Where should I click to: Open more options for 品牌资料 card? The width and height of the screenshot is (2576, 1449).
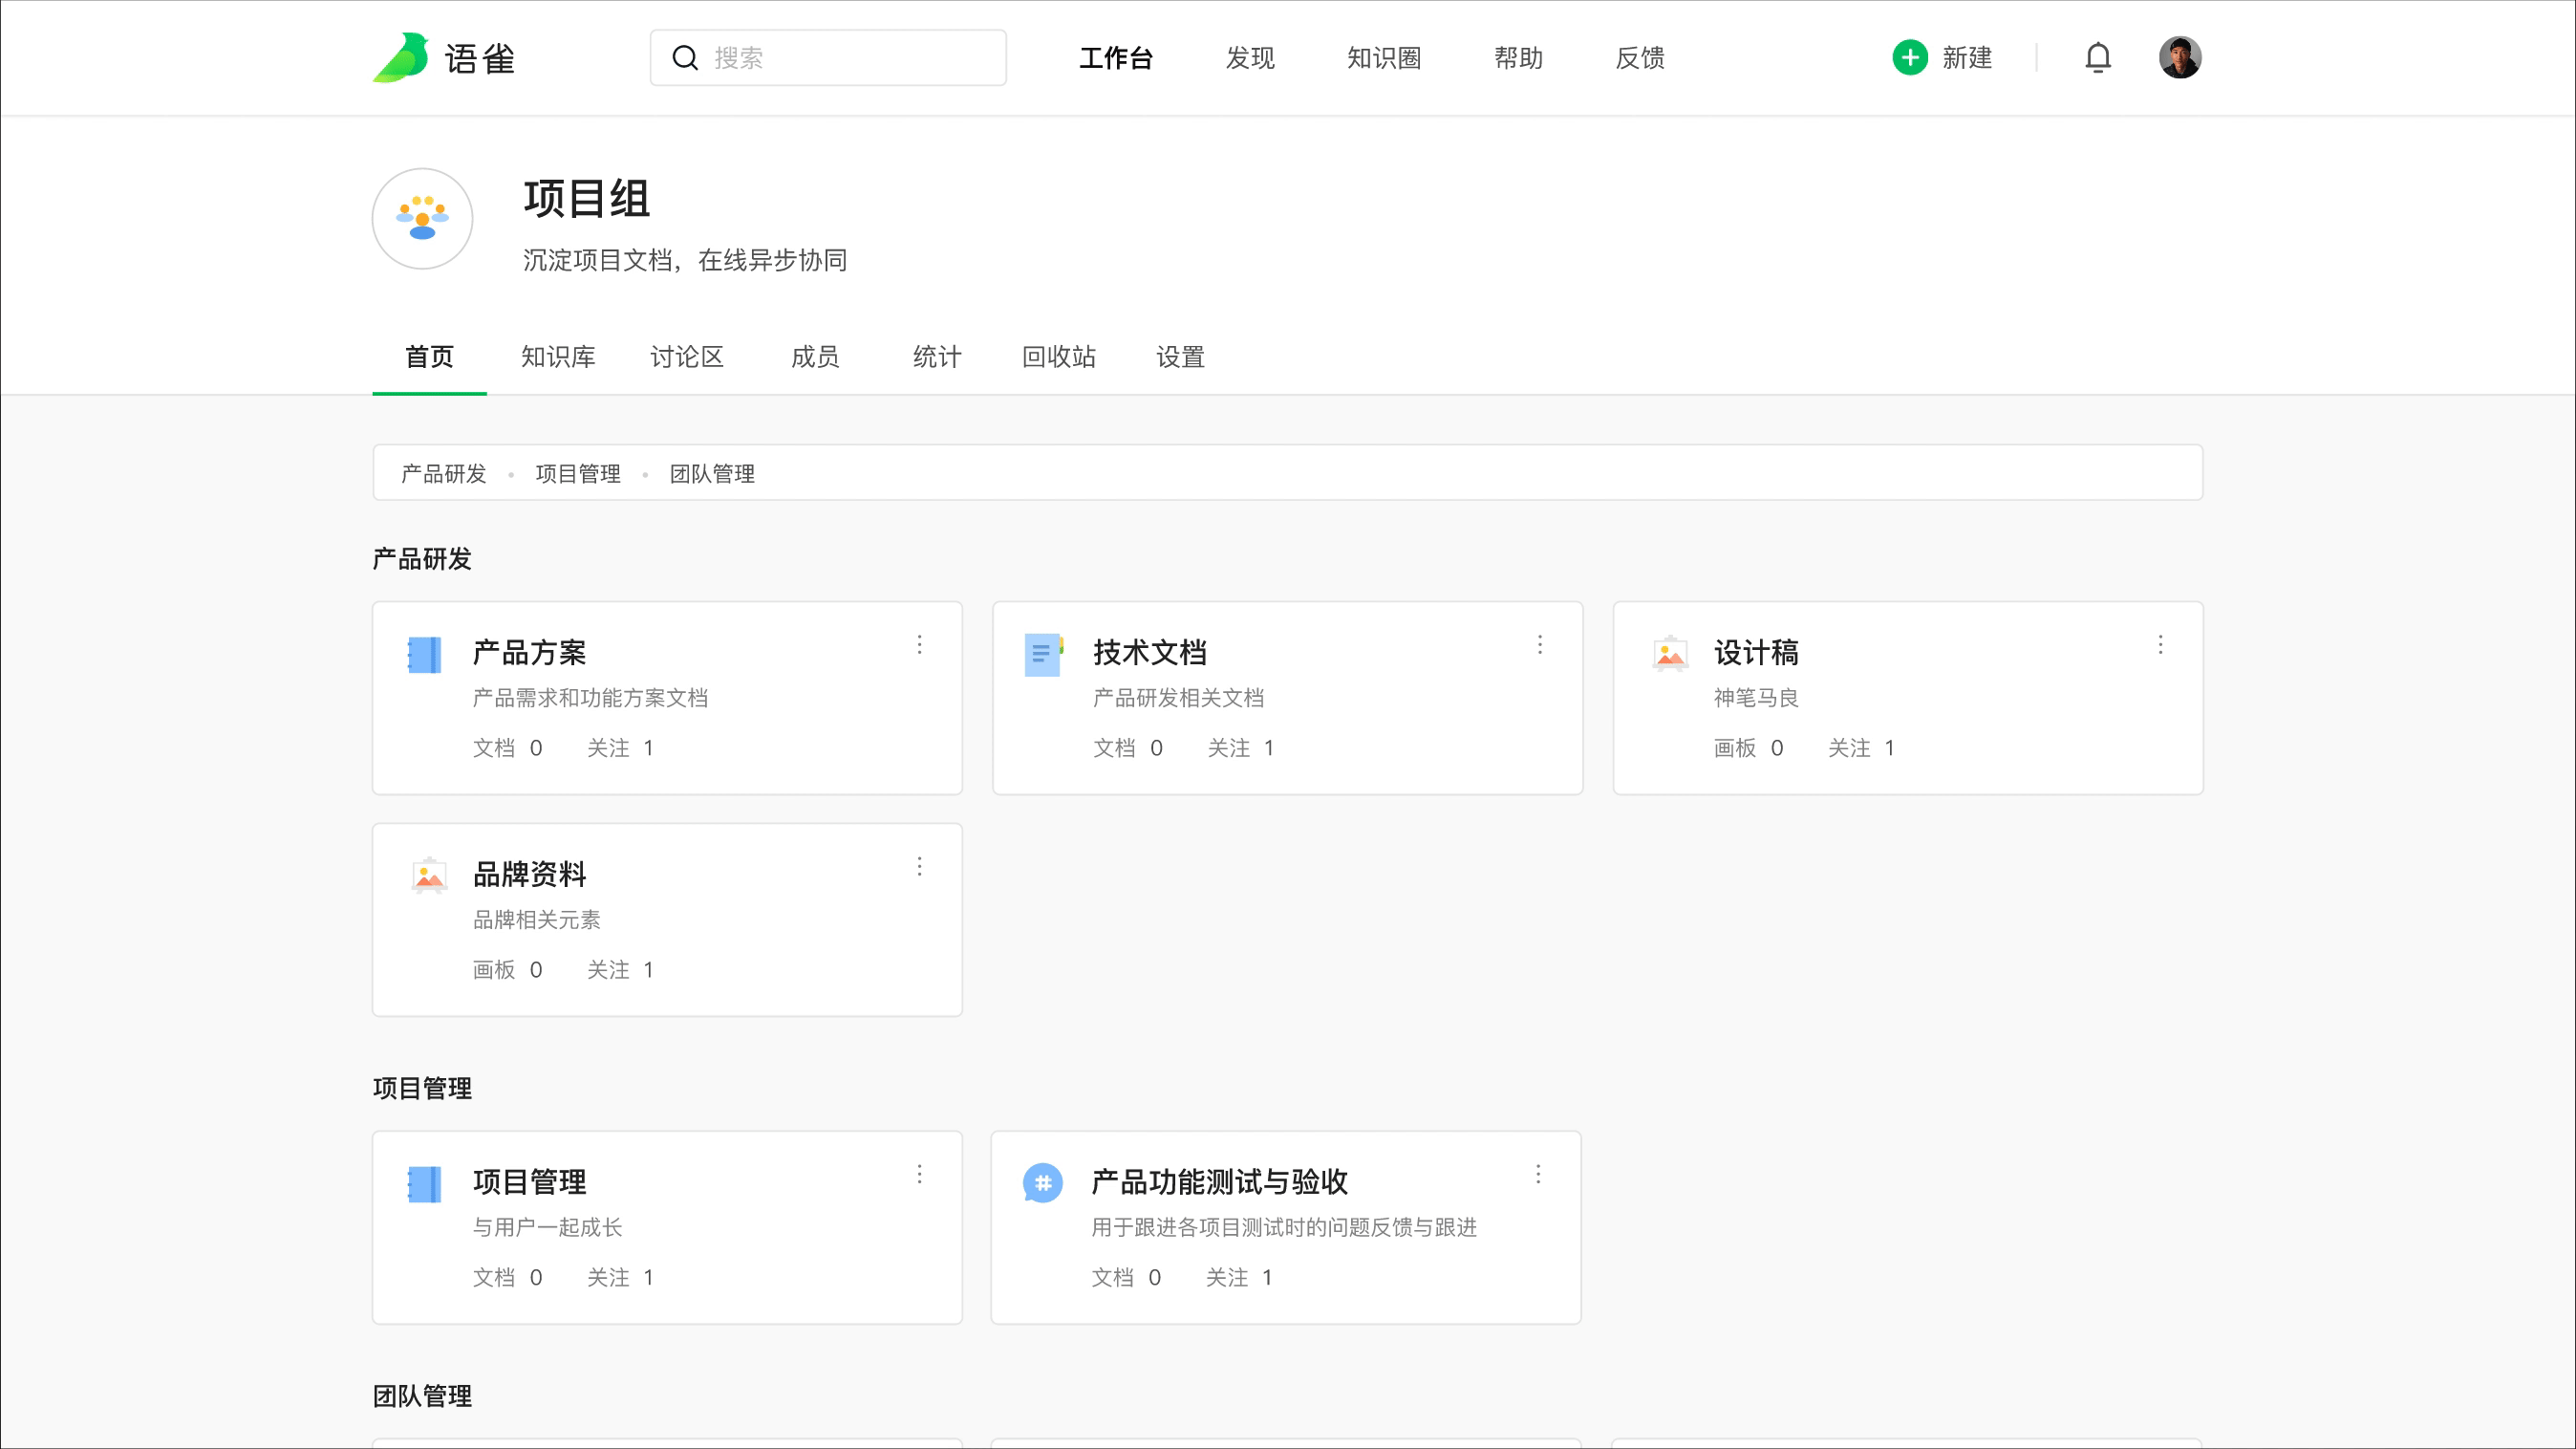919,867
